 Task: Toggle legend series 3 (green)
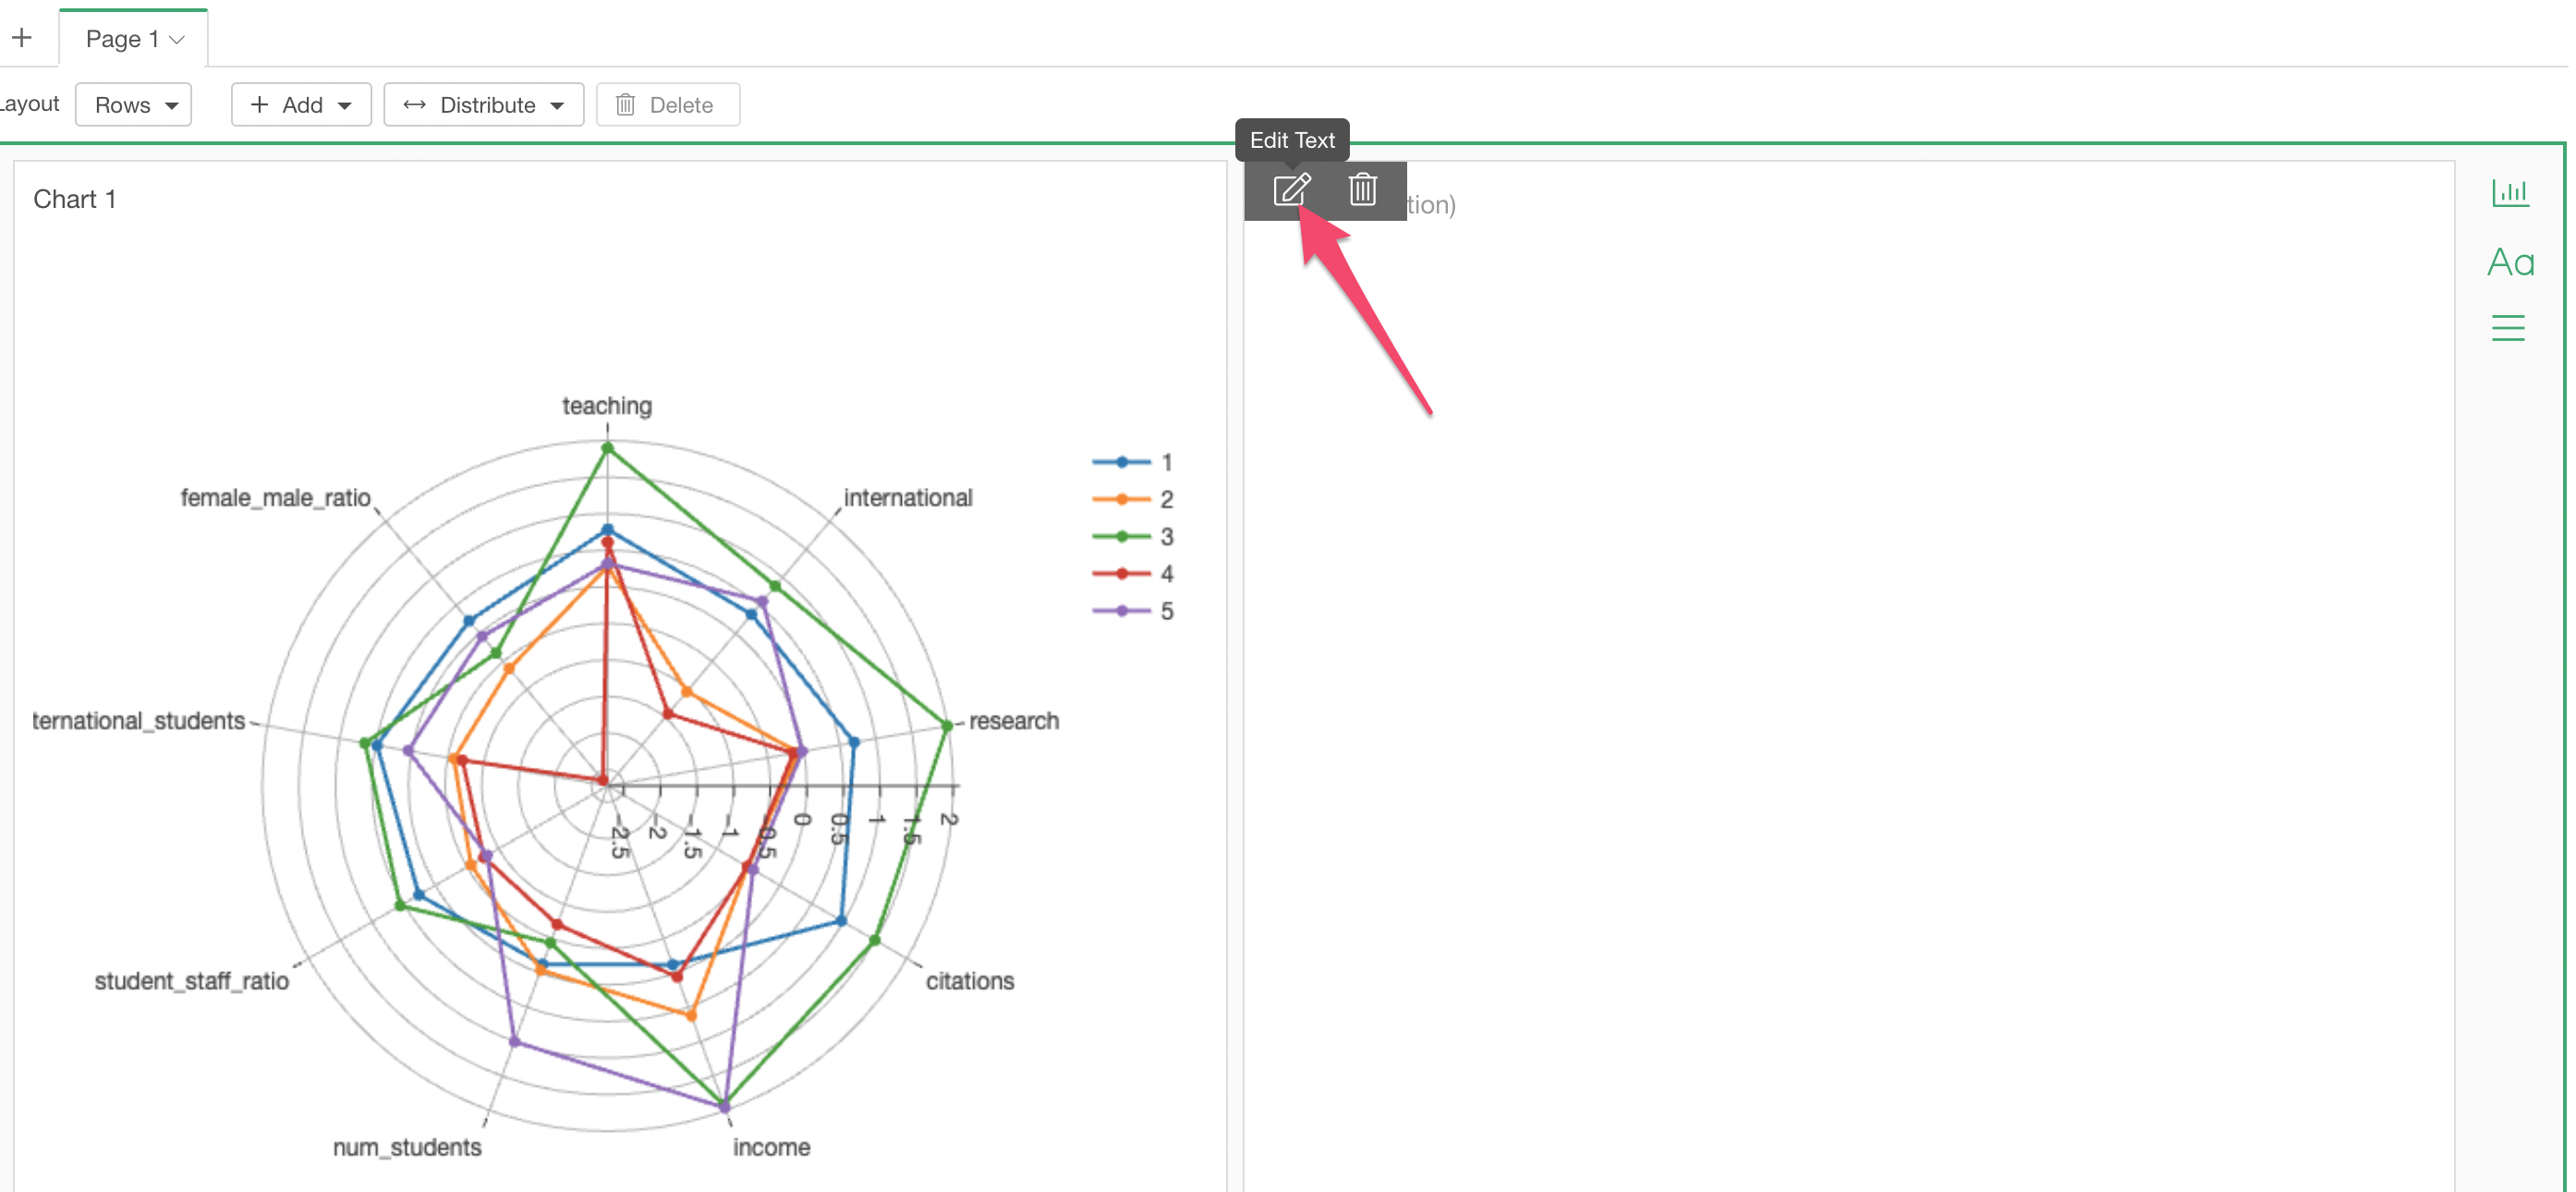tap(1132, 537)
